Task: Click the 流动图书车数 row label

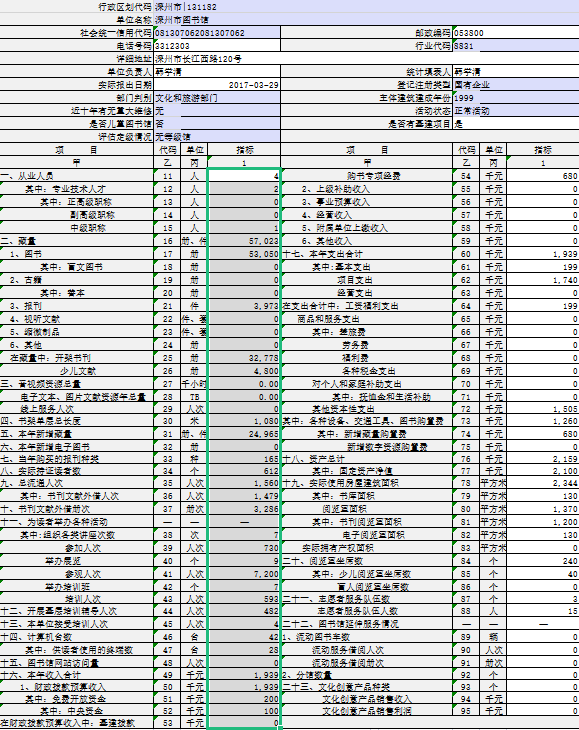Action: (x=367, y=637)
